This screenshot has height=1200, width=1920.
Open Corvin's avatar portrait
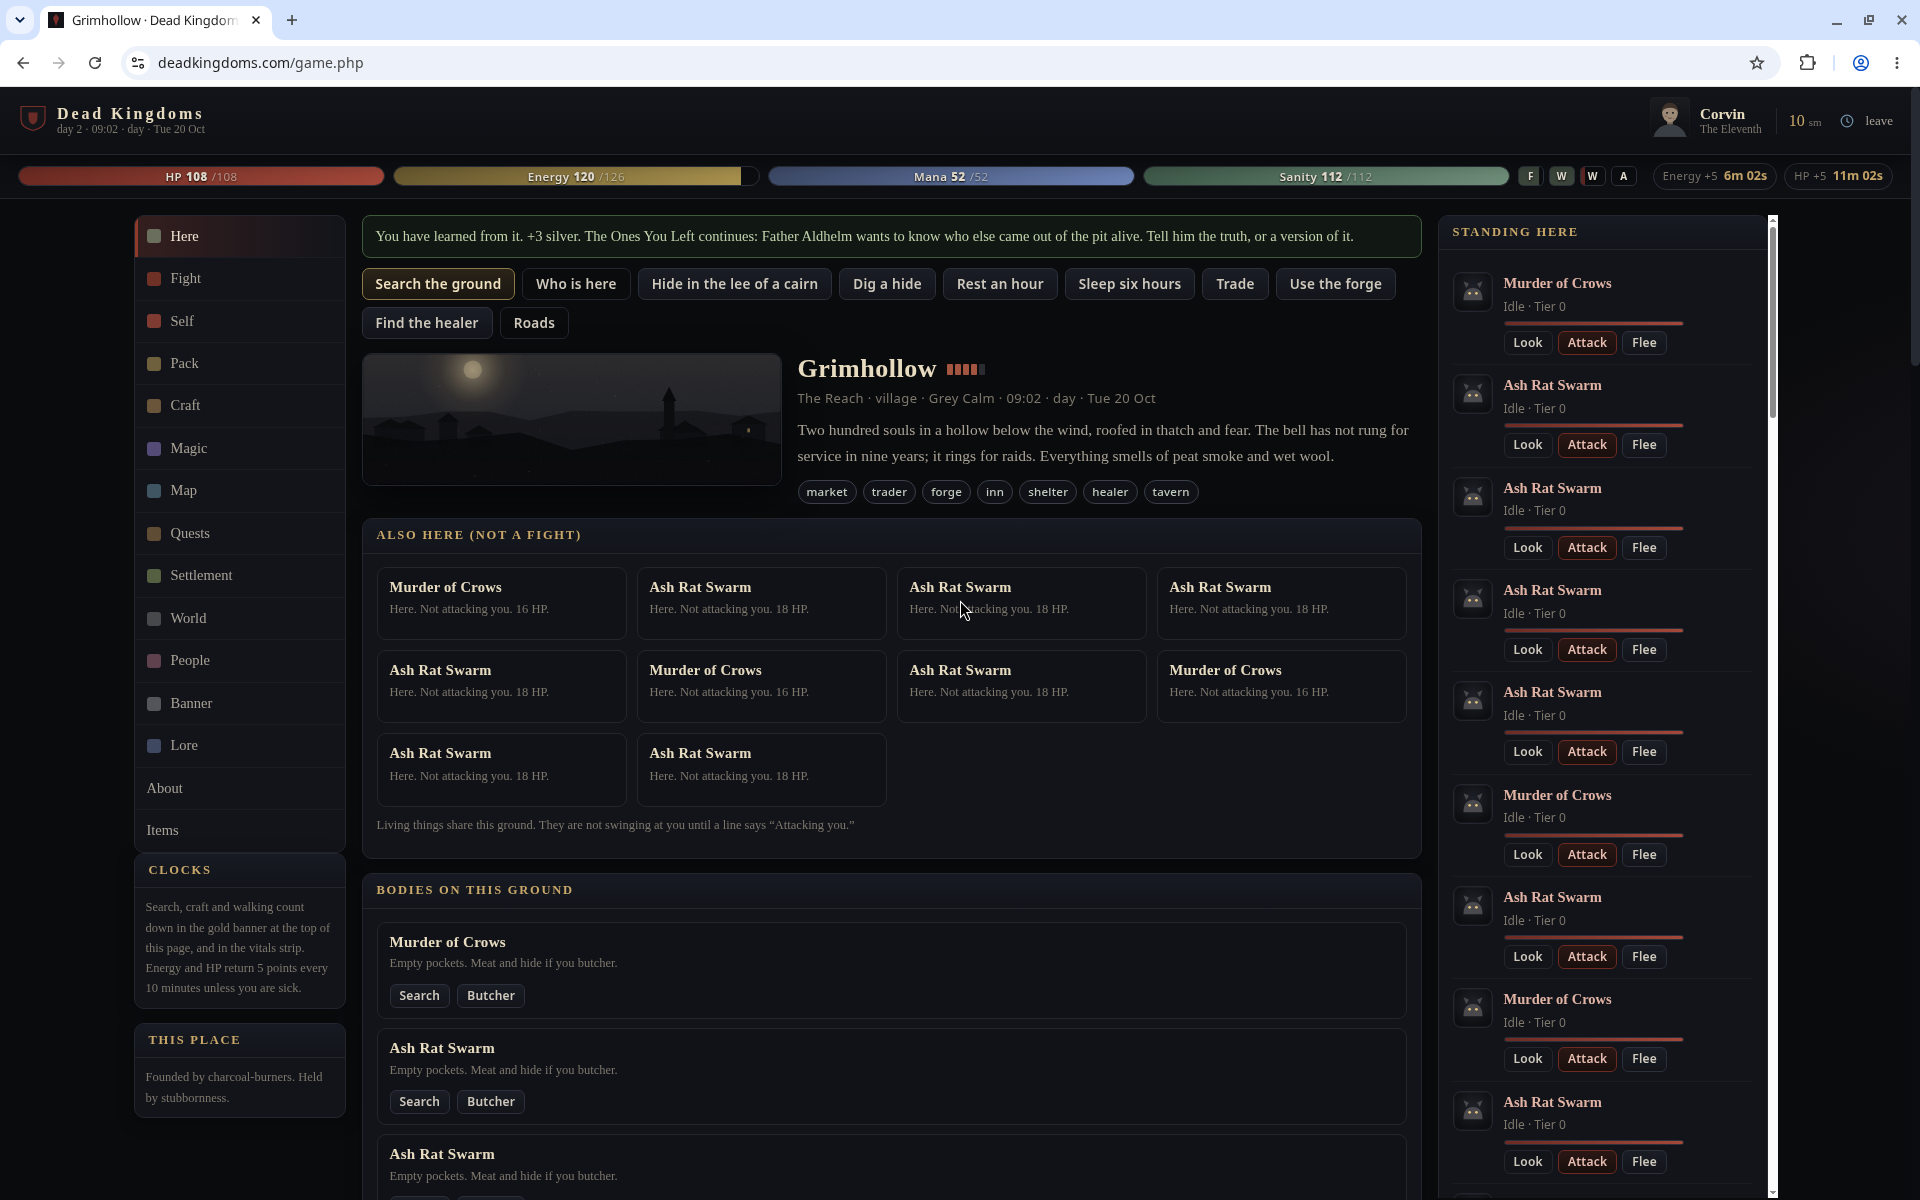coord(1669,119)
